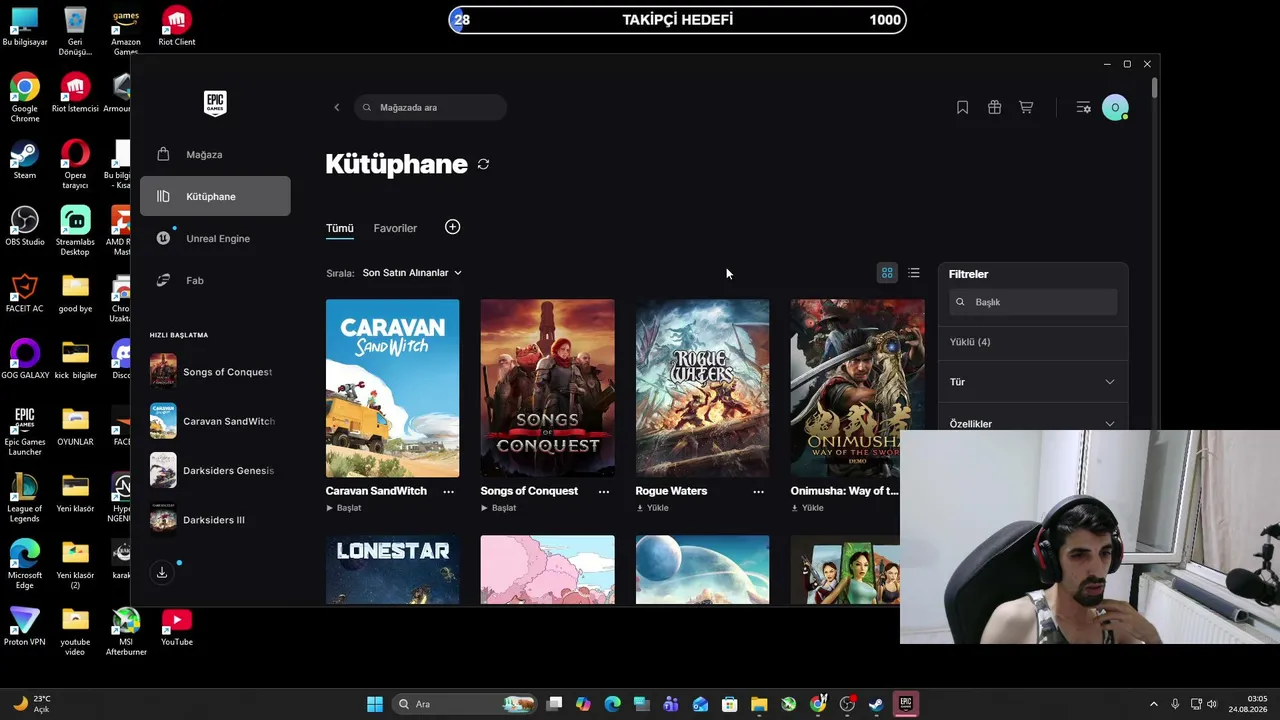
Task: Select Riot Client desktop shortcut
Action: 177,26
